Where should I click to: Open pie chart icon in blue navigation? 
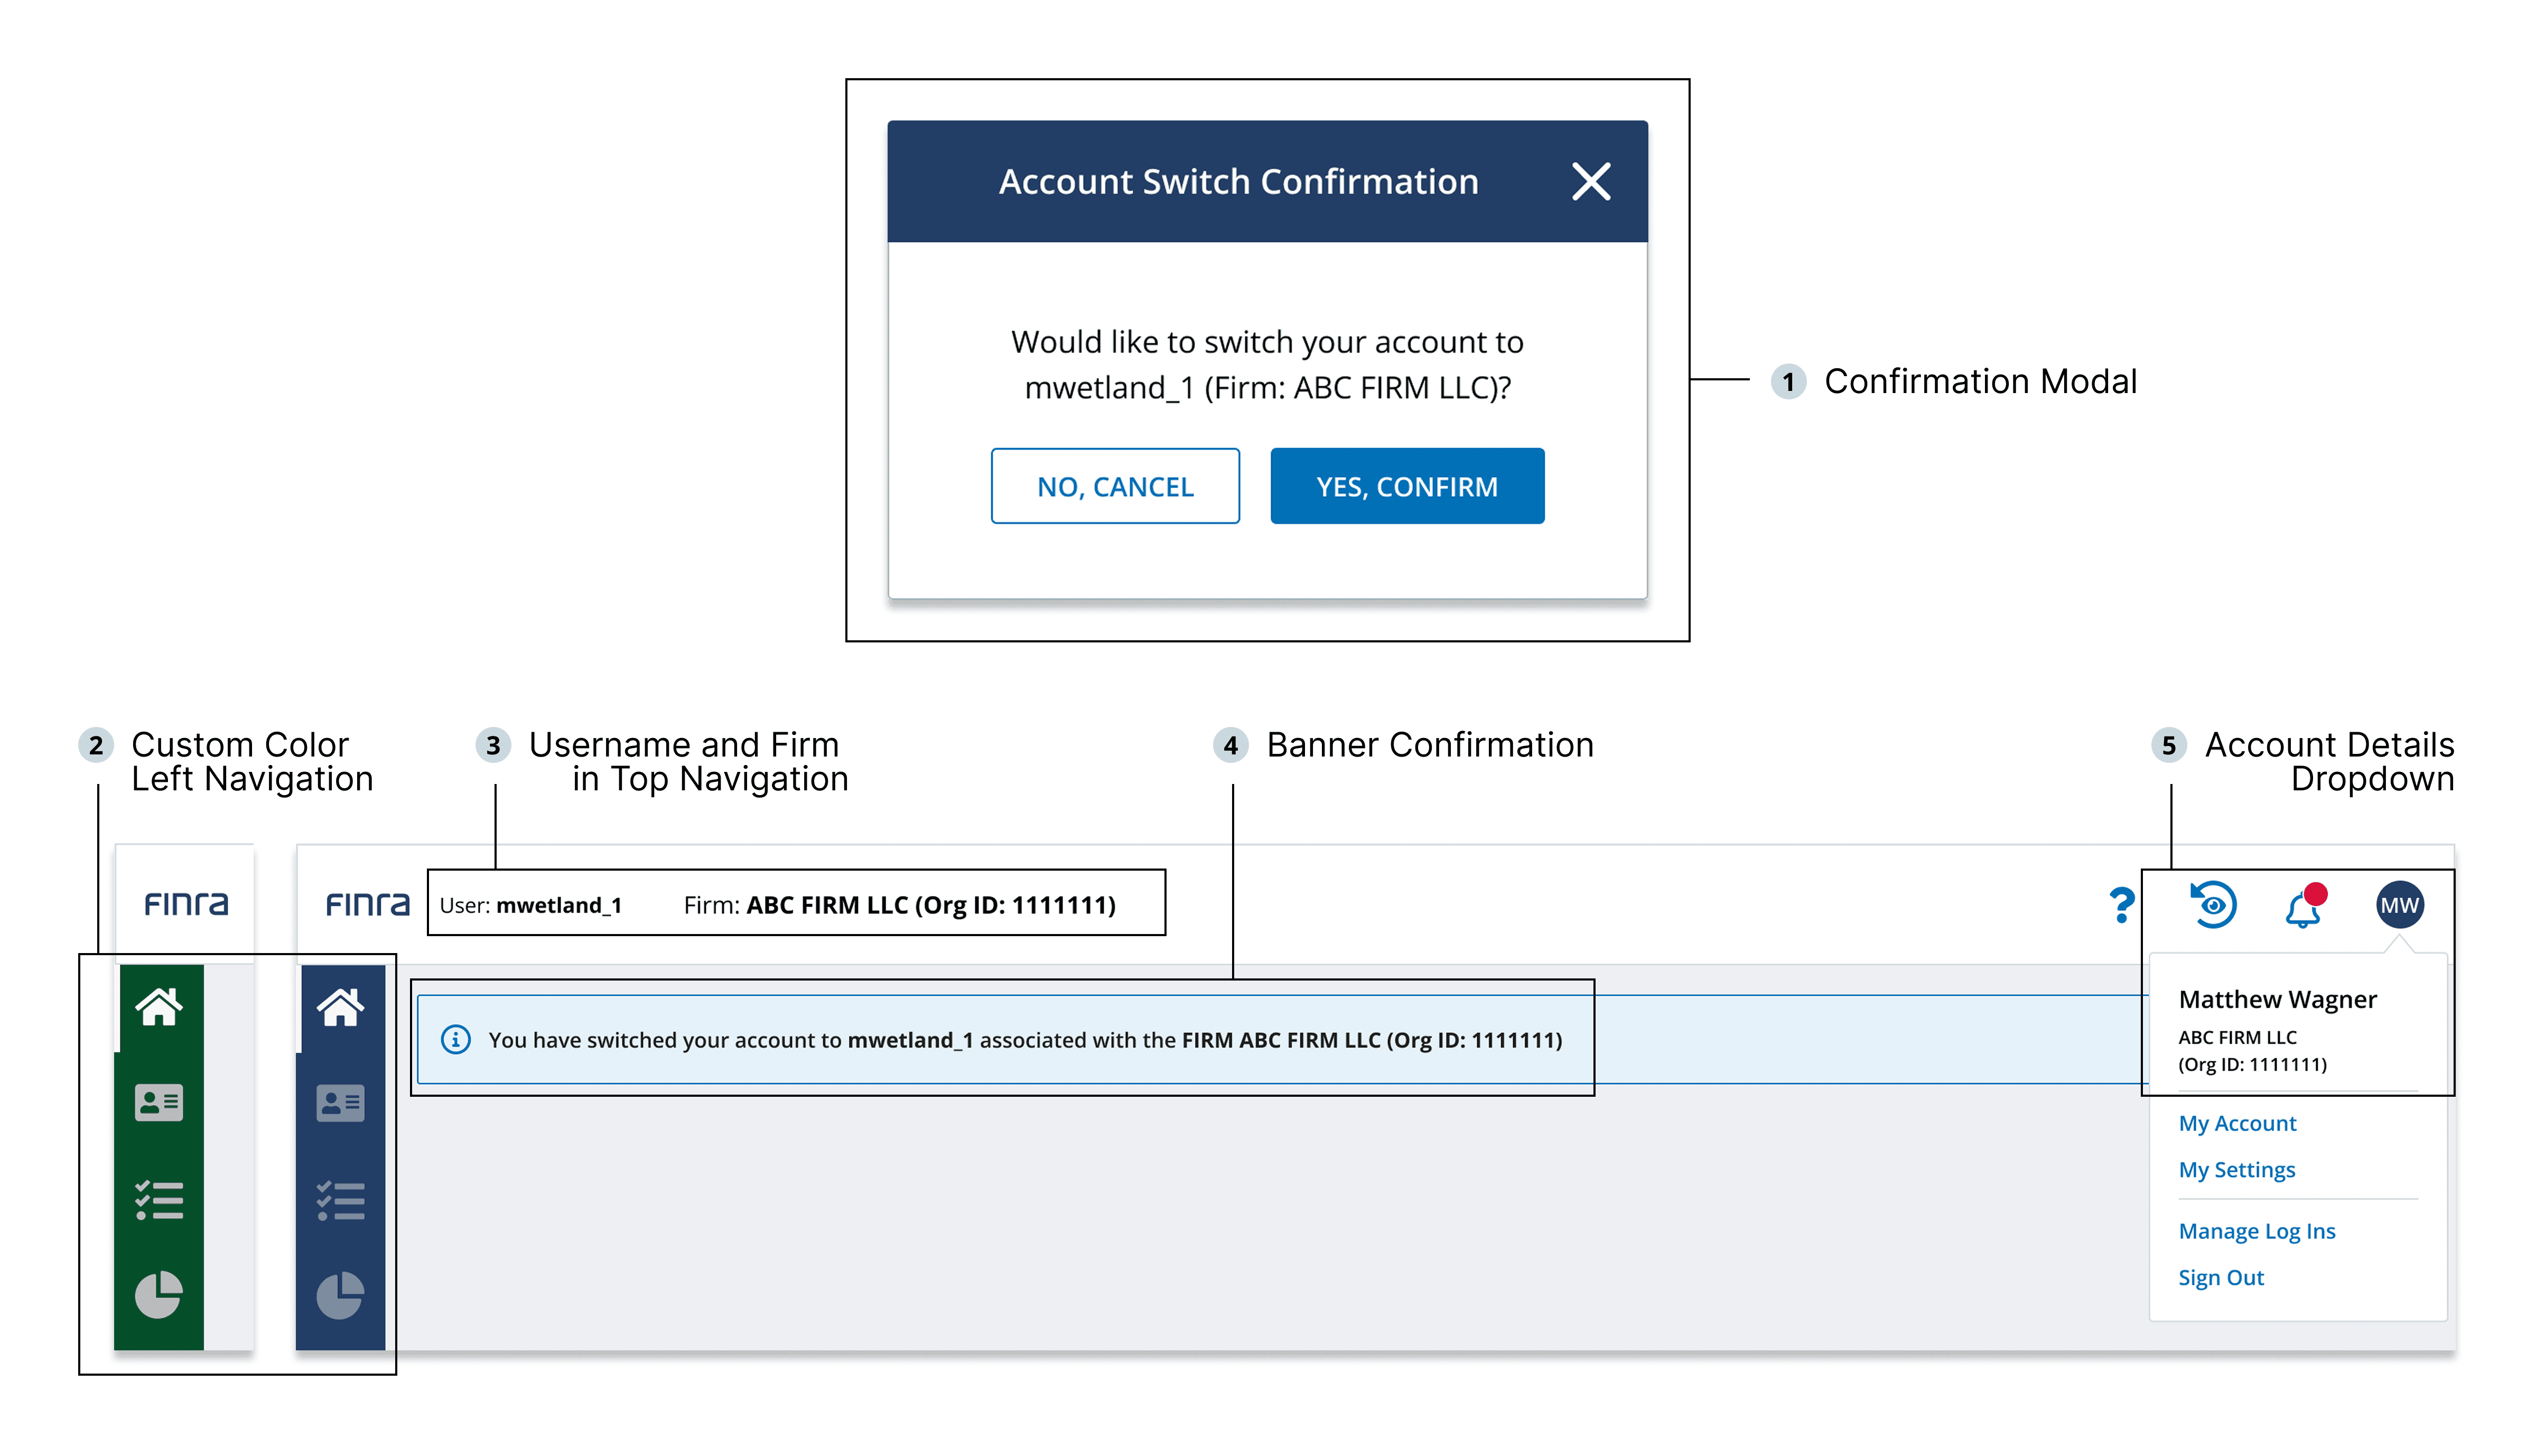pyautogui.click(x=340, y=1296)
